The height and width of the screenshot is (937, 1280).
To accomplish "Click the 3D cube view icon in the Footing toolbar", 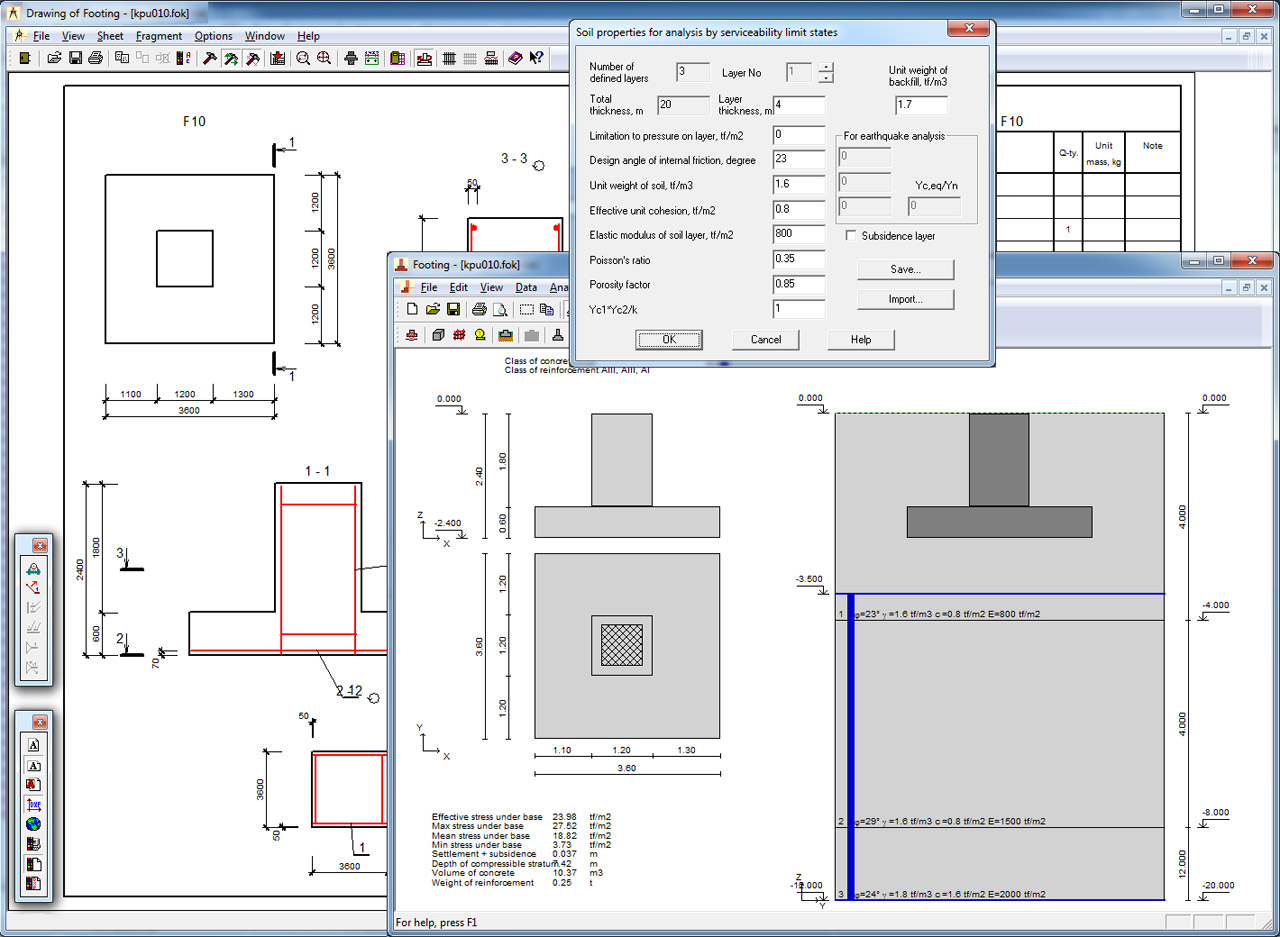I will [438, 335].
